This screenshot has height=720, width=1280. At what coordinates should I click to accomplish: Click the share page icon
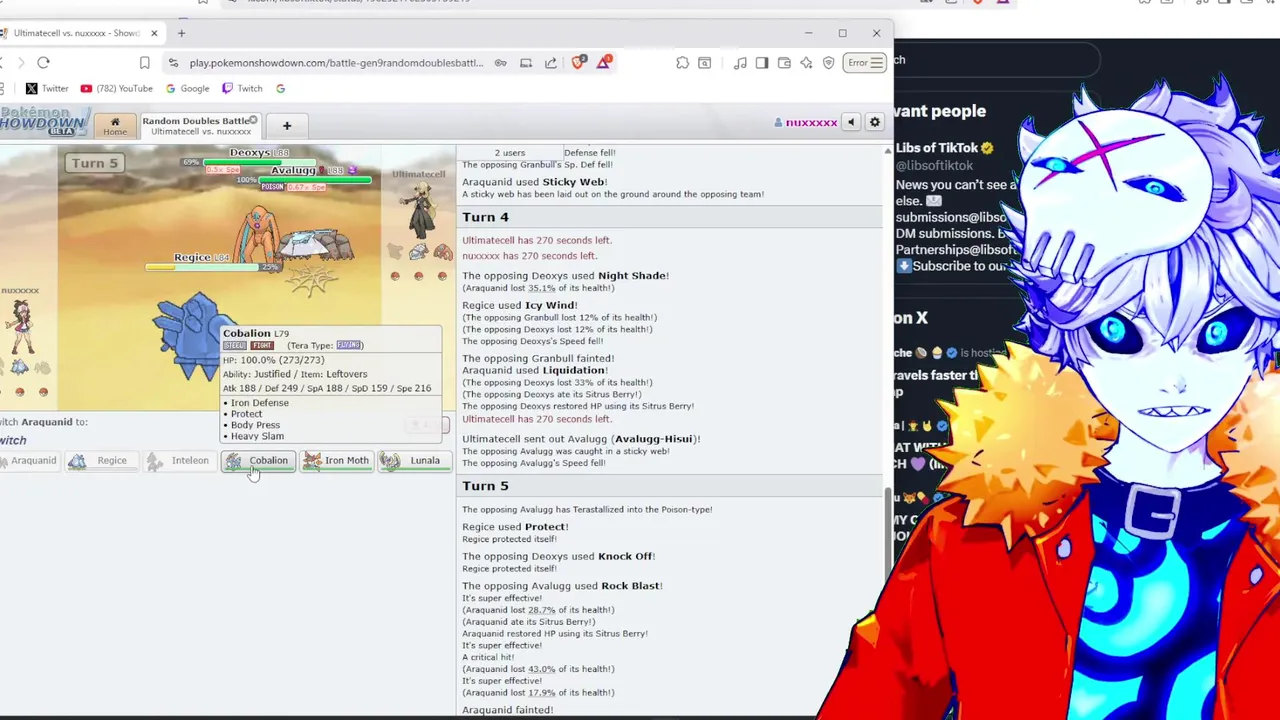[551, 63]
